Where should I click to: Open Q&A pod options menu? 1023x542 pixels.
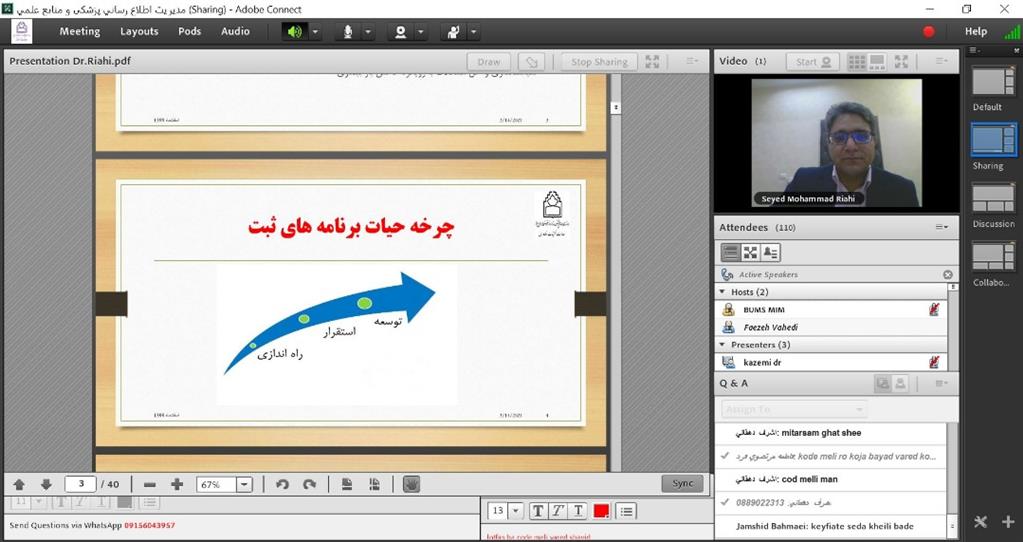point(941,384)
